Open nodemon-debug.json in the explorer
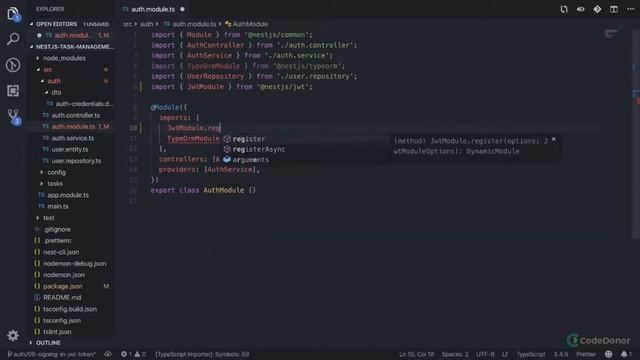Viewport: 640px width, 360px height. [x=75, y=264]
